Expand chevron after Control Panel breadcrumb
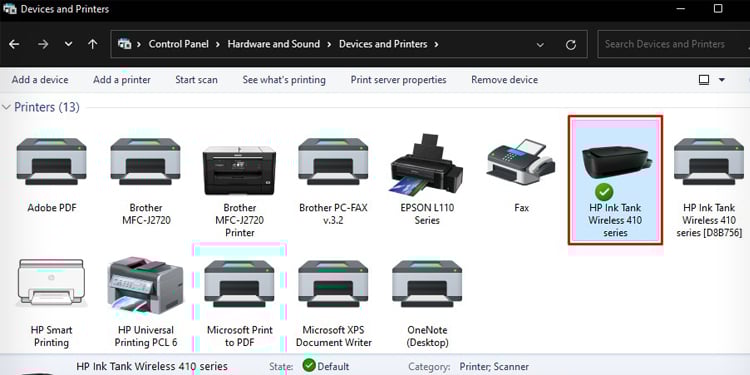This screenshot has width=750, height=375. click(218, 44)
